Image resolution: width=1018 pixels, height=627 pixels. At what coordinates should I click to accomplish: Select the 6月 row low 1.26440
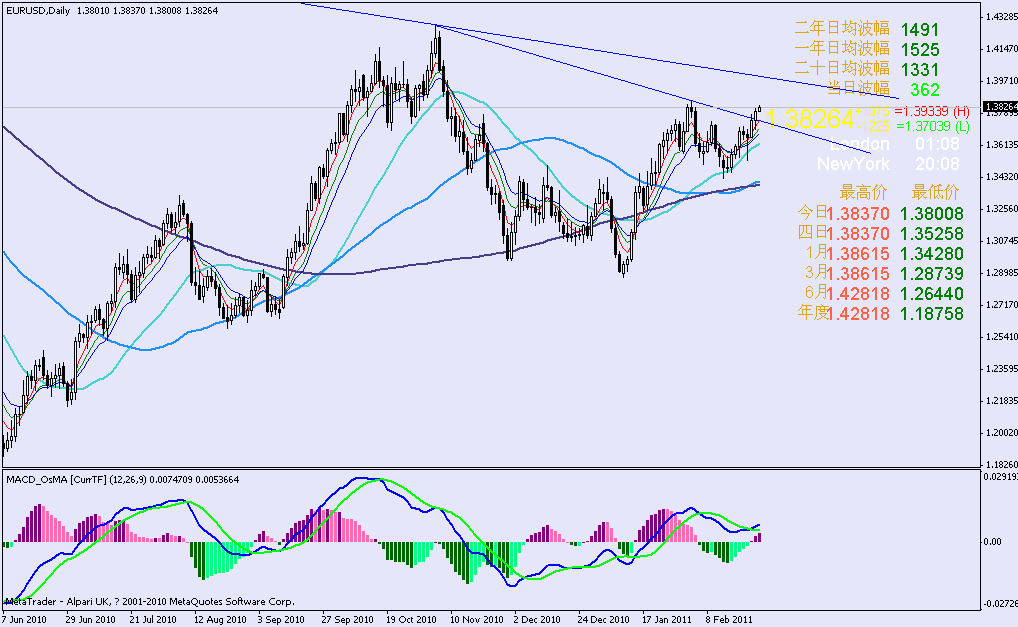932,294
